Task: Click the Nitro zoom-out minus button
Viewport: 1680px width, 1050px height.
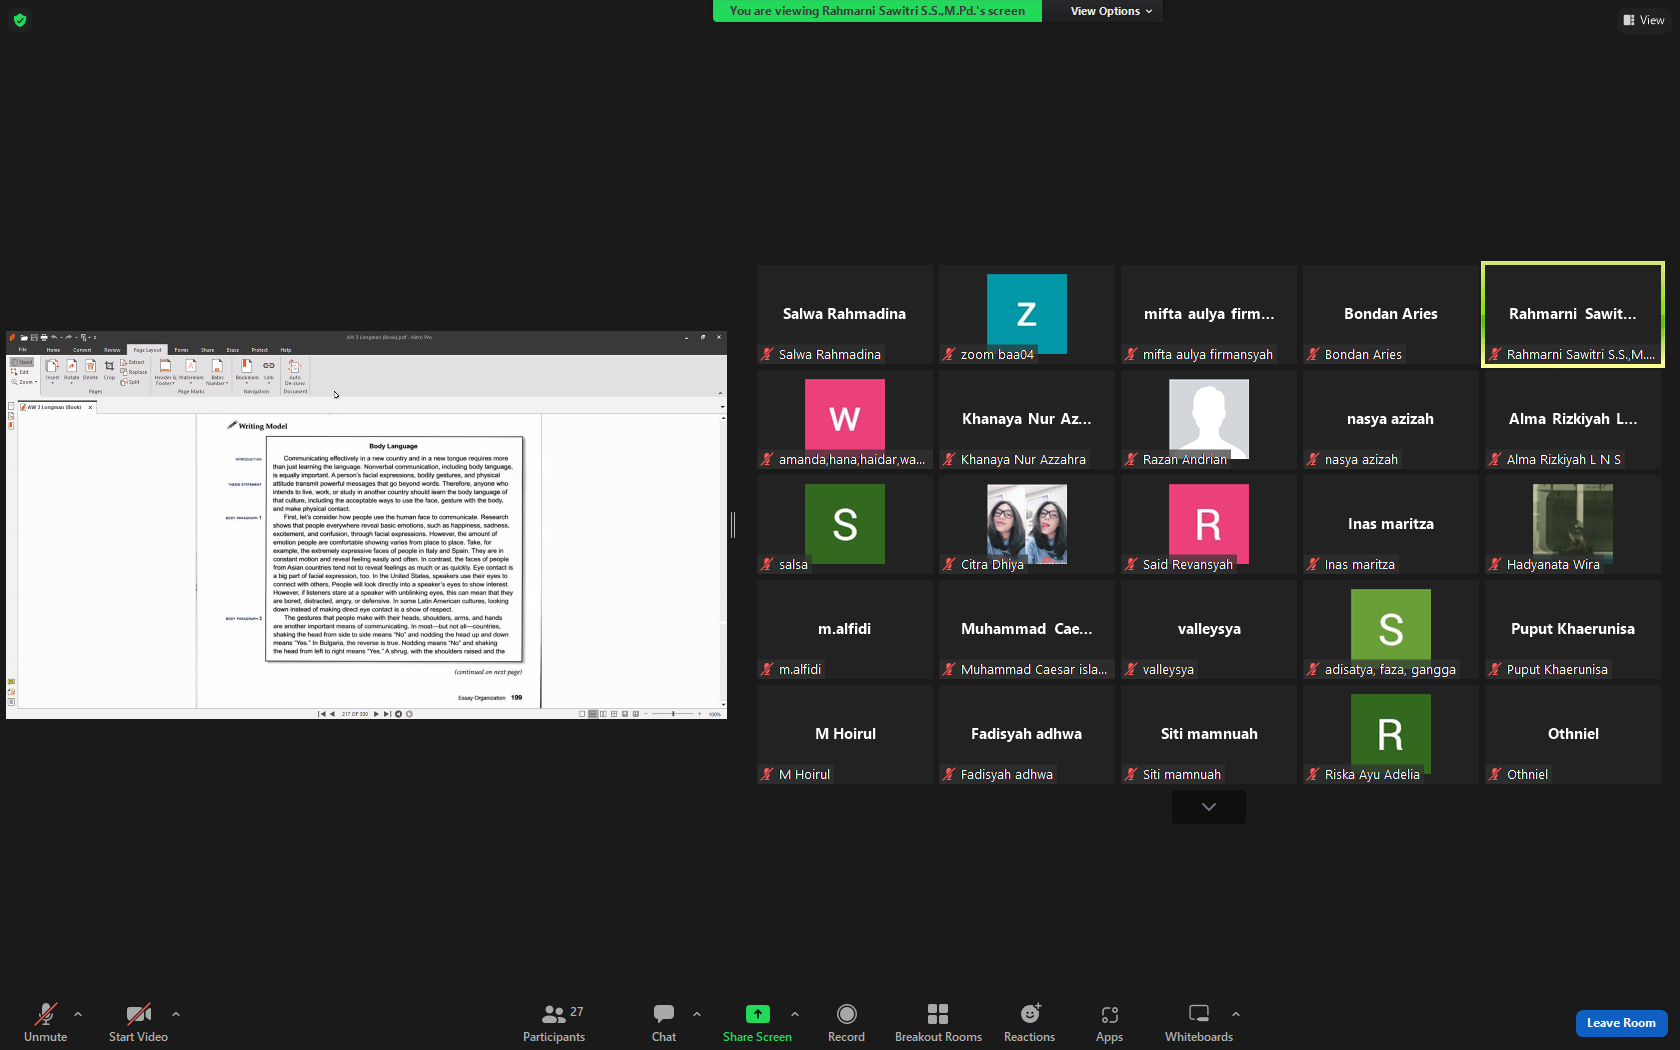Action: point(646,714)
